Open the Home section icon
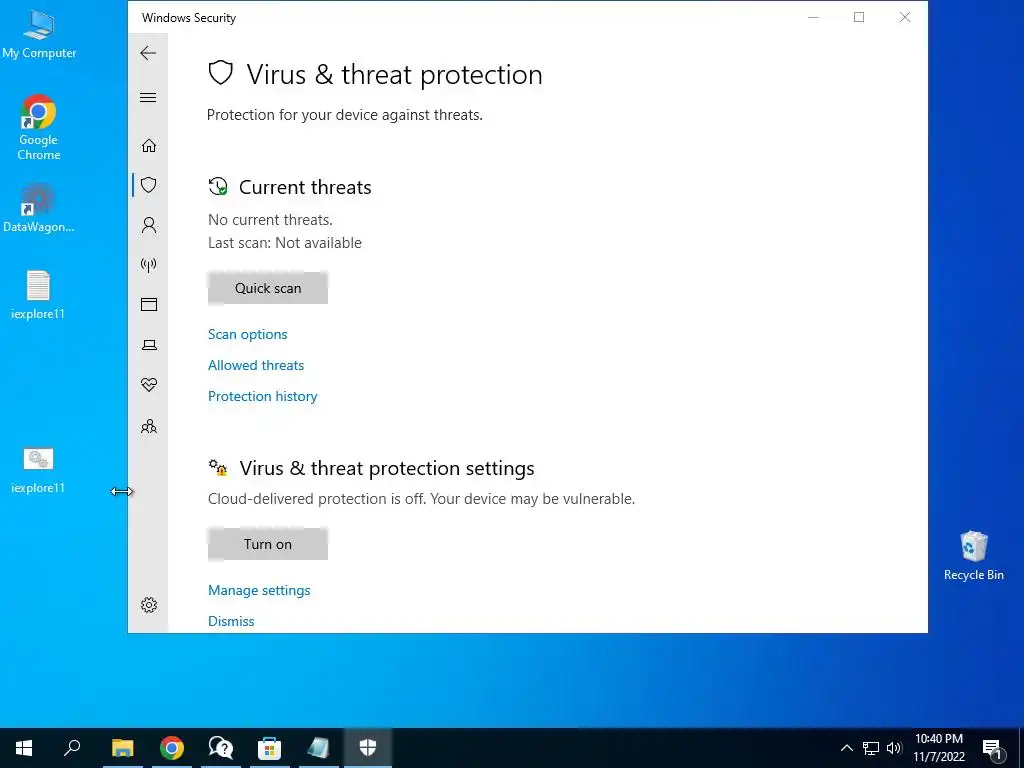Viewport: 1024px width, 768px height. point(149,145)
